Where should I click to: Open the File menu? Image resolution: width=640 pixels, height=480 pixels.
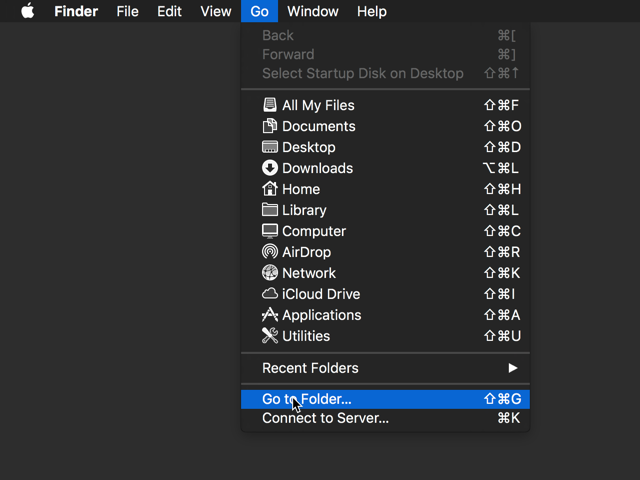click(x=127, y=11)
